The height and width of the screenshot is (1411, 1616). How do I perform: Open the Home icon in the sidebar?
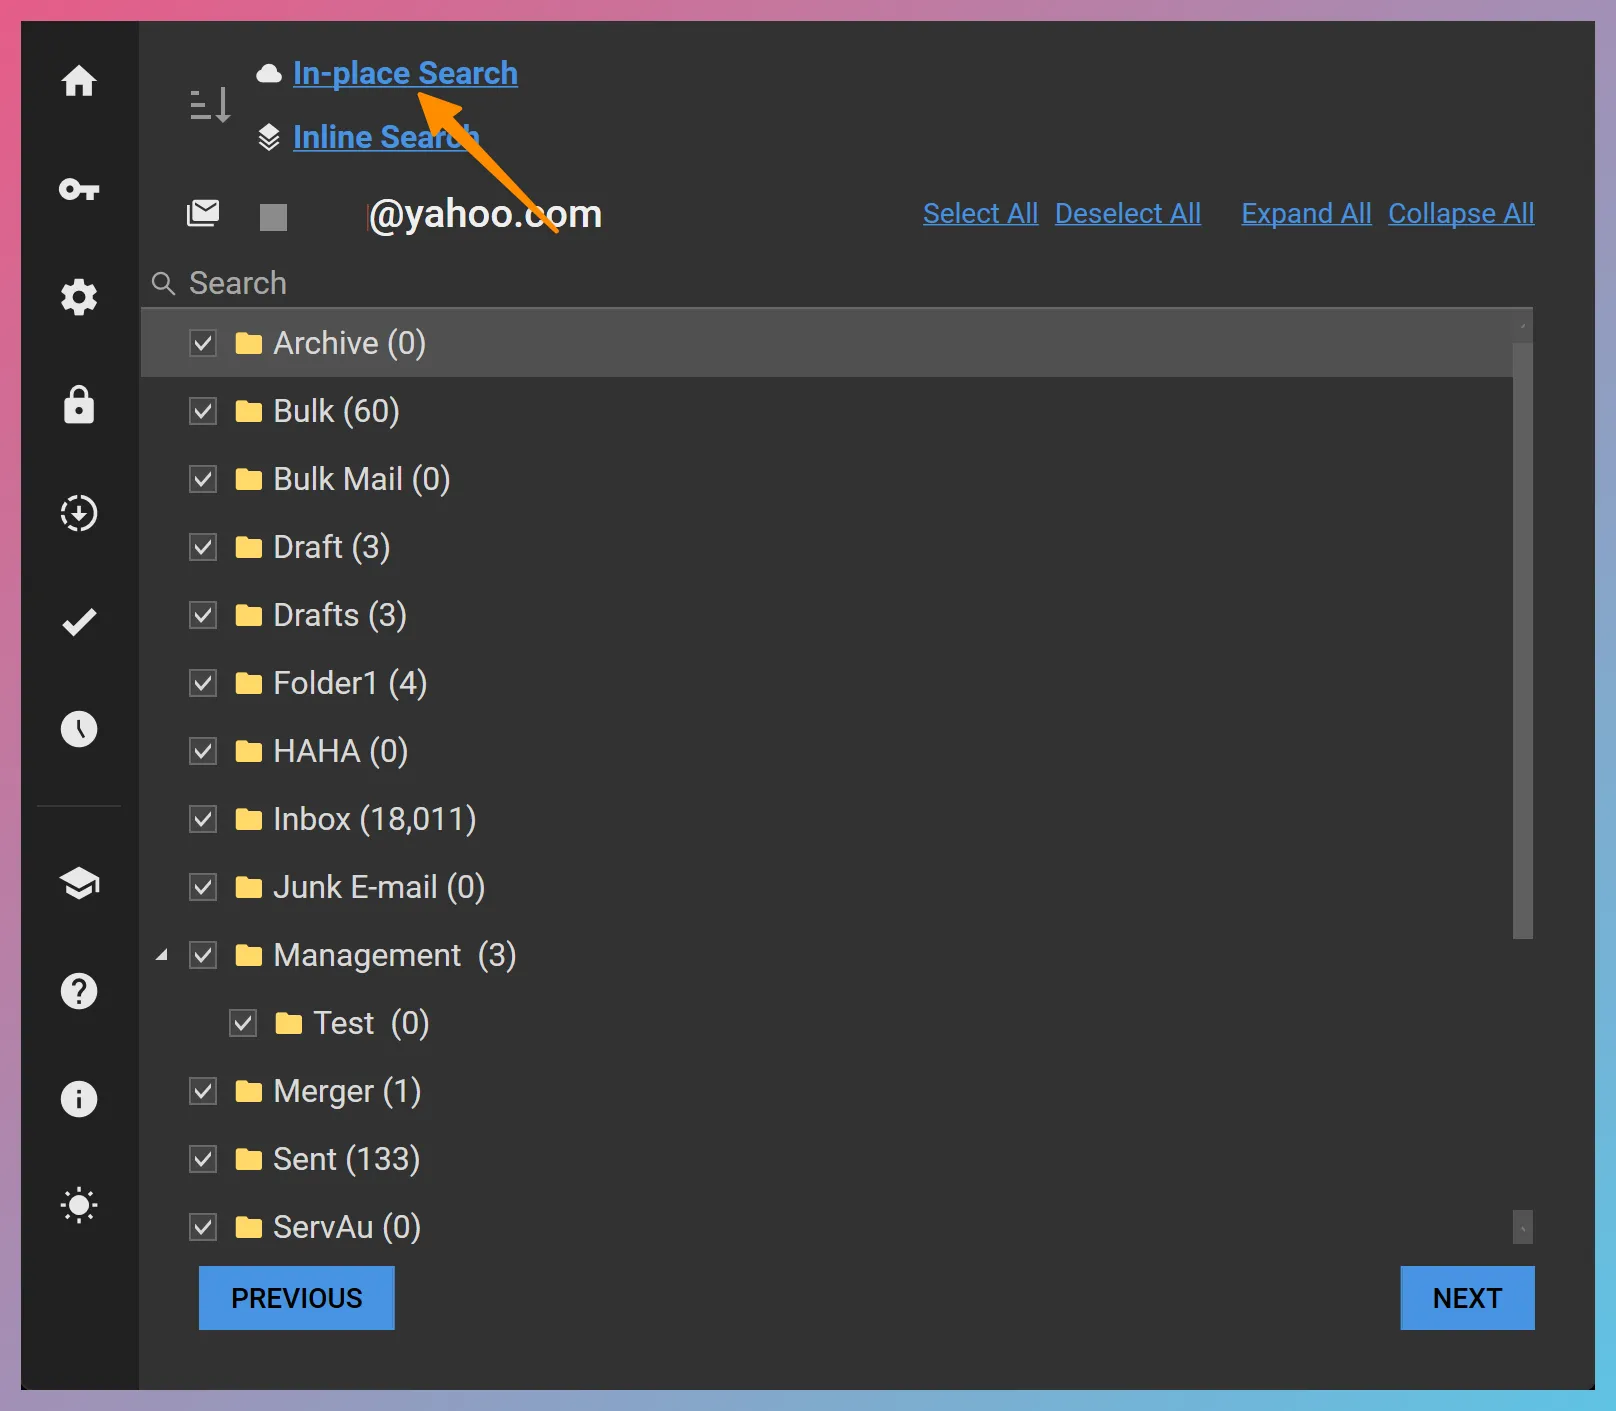79,83
